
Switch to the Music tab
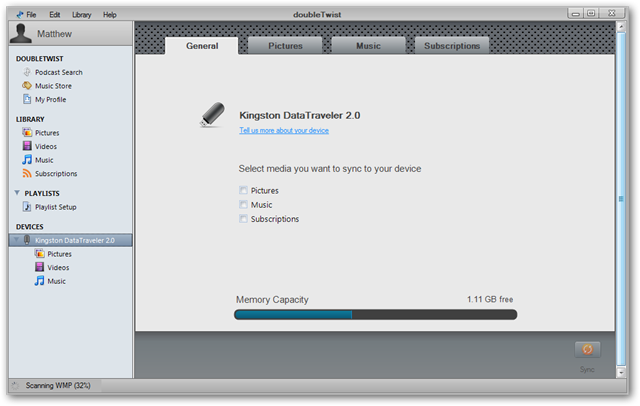369,46
